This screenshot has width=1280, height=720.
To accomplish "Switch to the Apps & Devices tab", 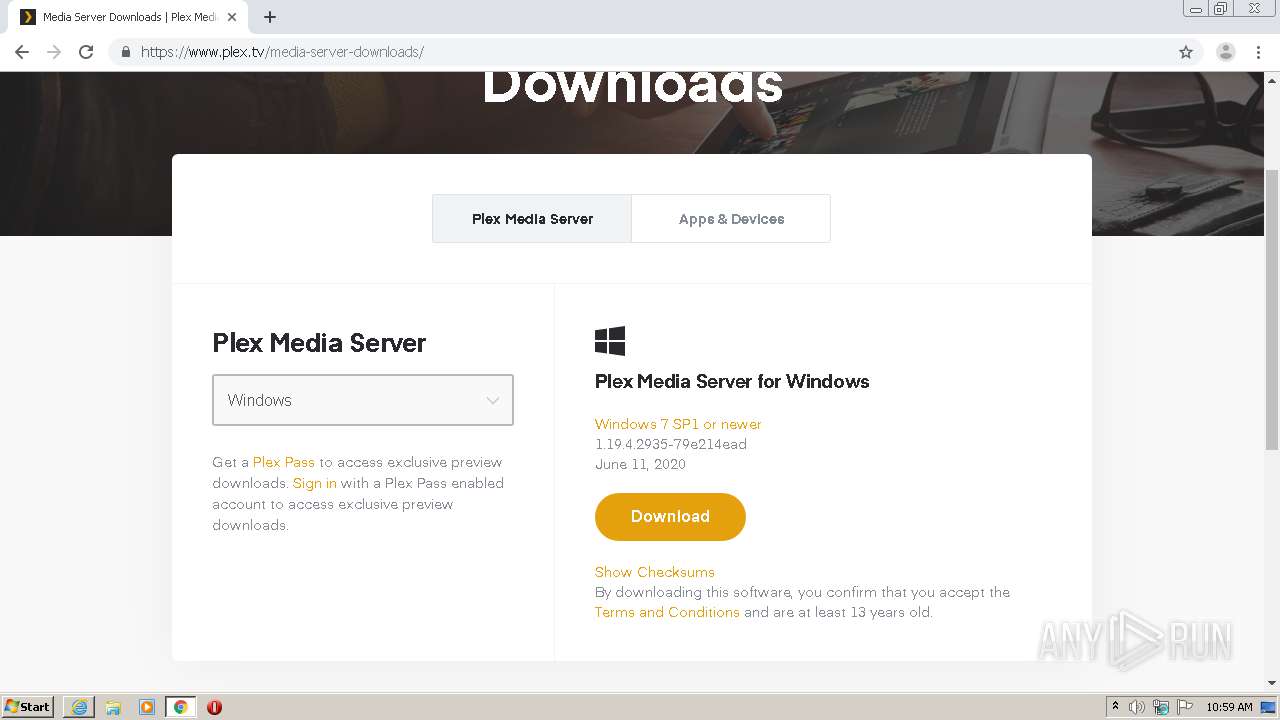I will [x=731, y=219].
